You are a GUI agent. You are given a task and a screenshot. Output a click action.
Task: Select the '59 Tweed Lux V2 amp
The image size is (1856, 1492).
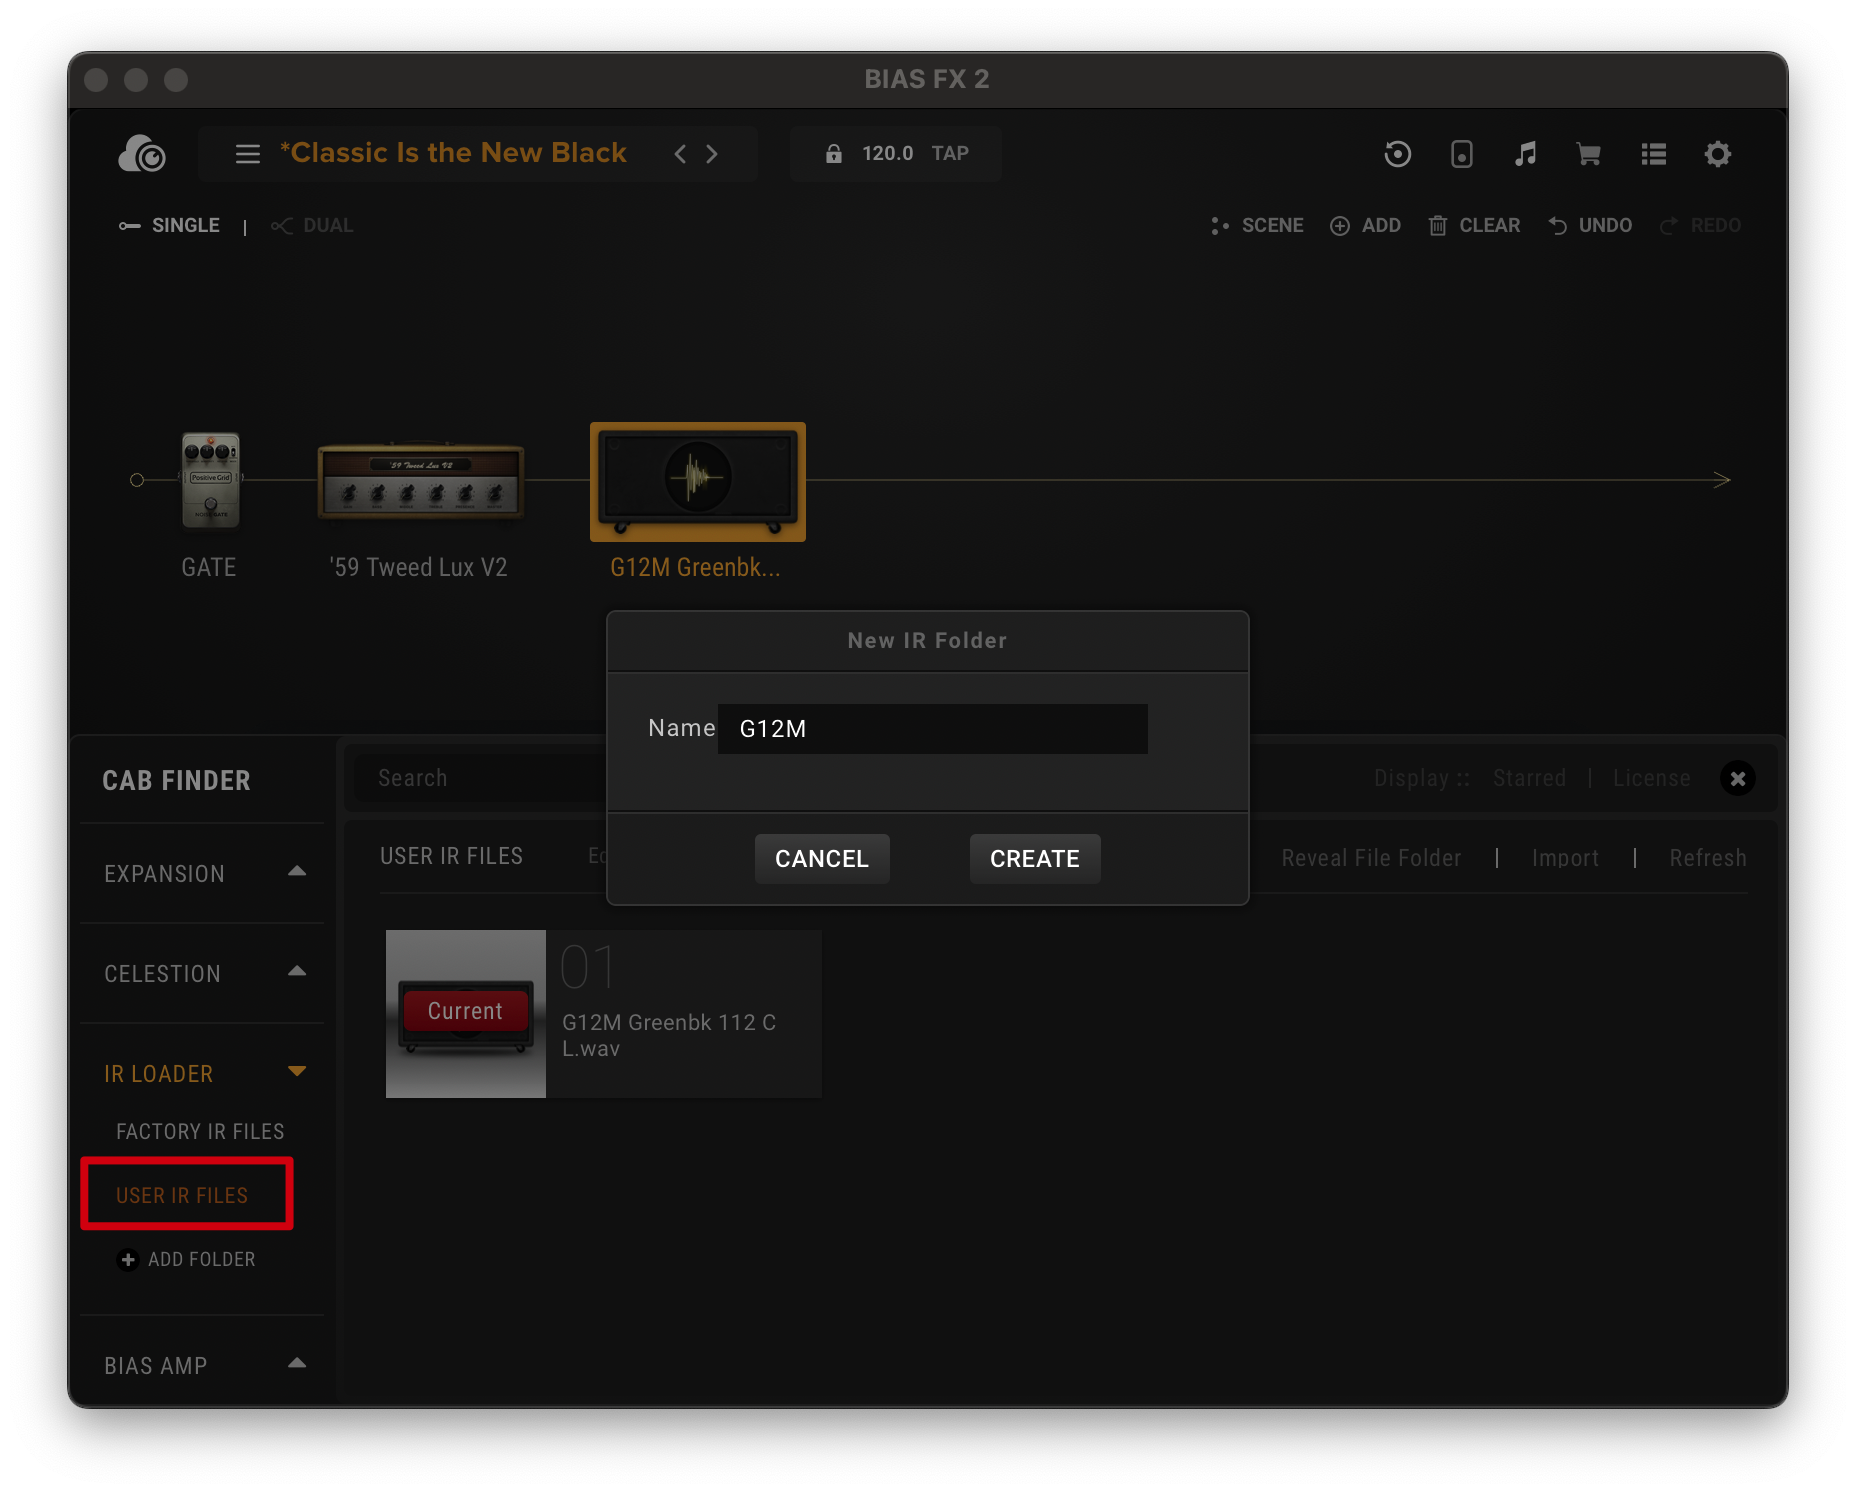(x=420, y=481)
